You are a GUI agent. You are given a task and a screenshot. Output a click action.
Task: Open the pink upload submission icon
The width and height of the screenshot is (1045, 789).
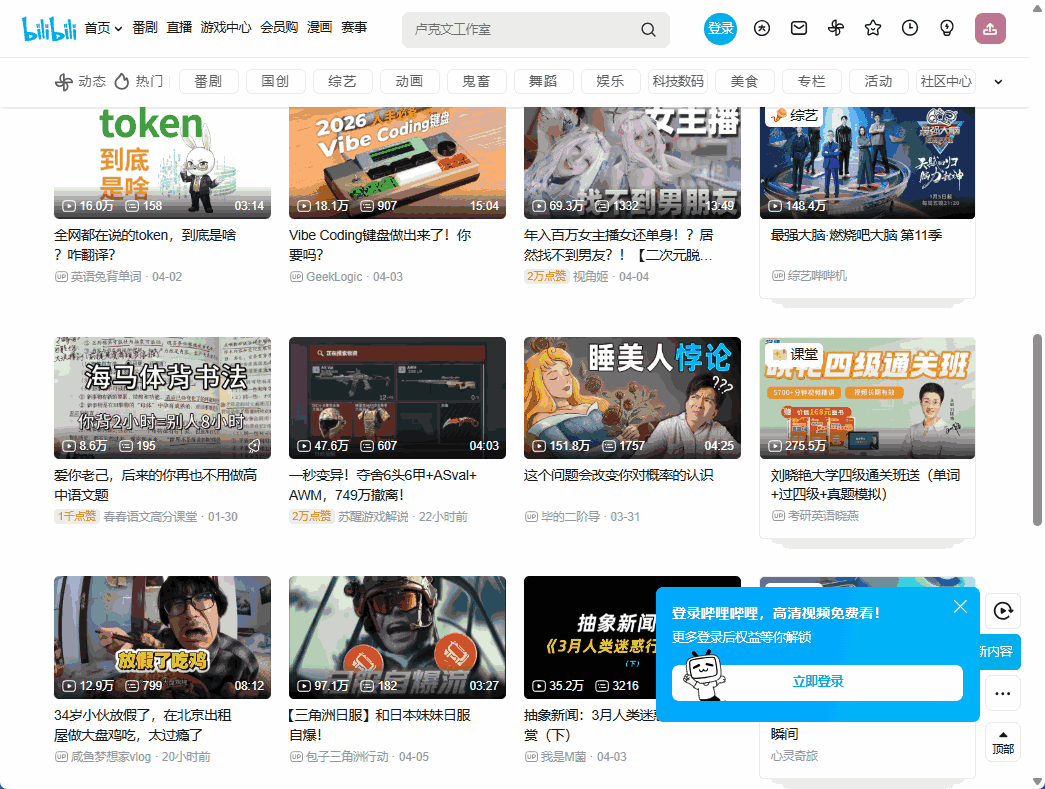click(x=990, y=29)
